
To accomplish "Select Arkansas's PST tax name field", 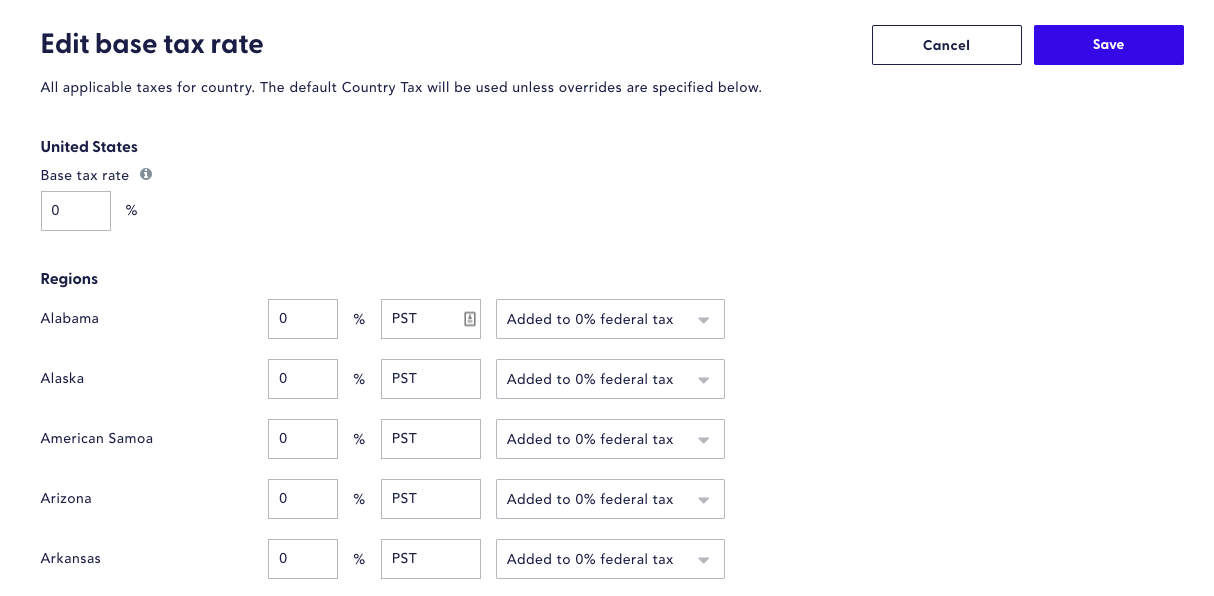I will (430, 558).
